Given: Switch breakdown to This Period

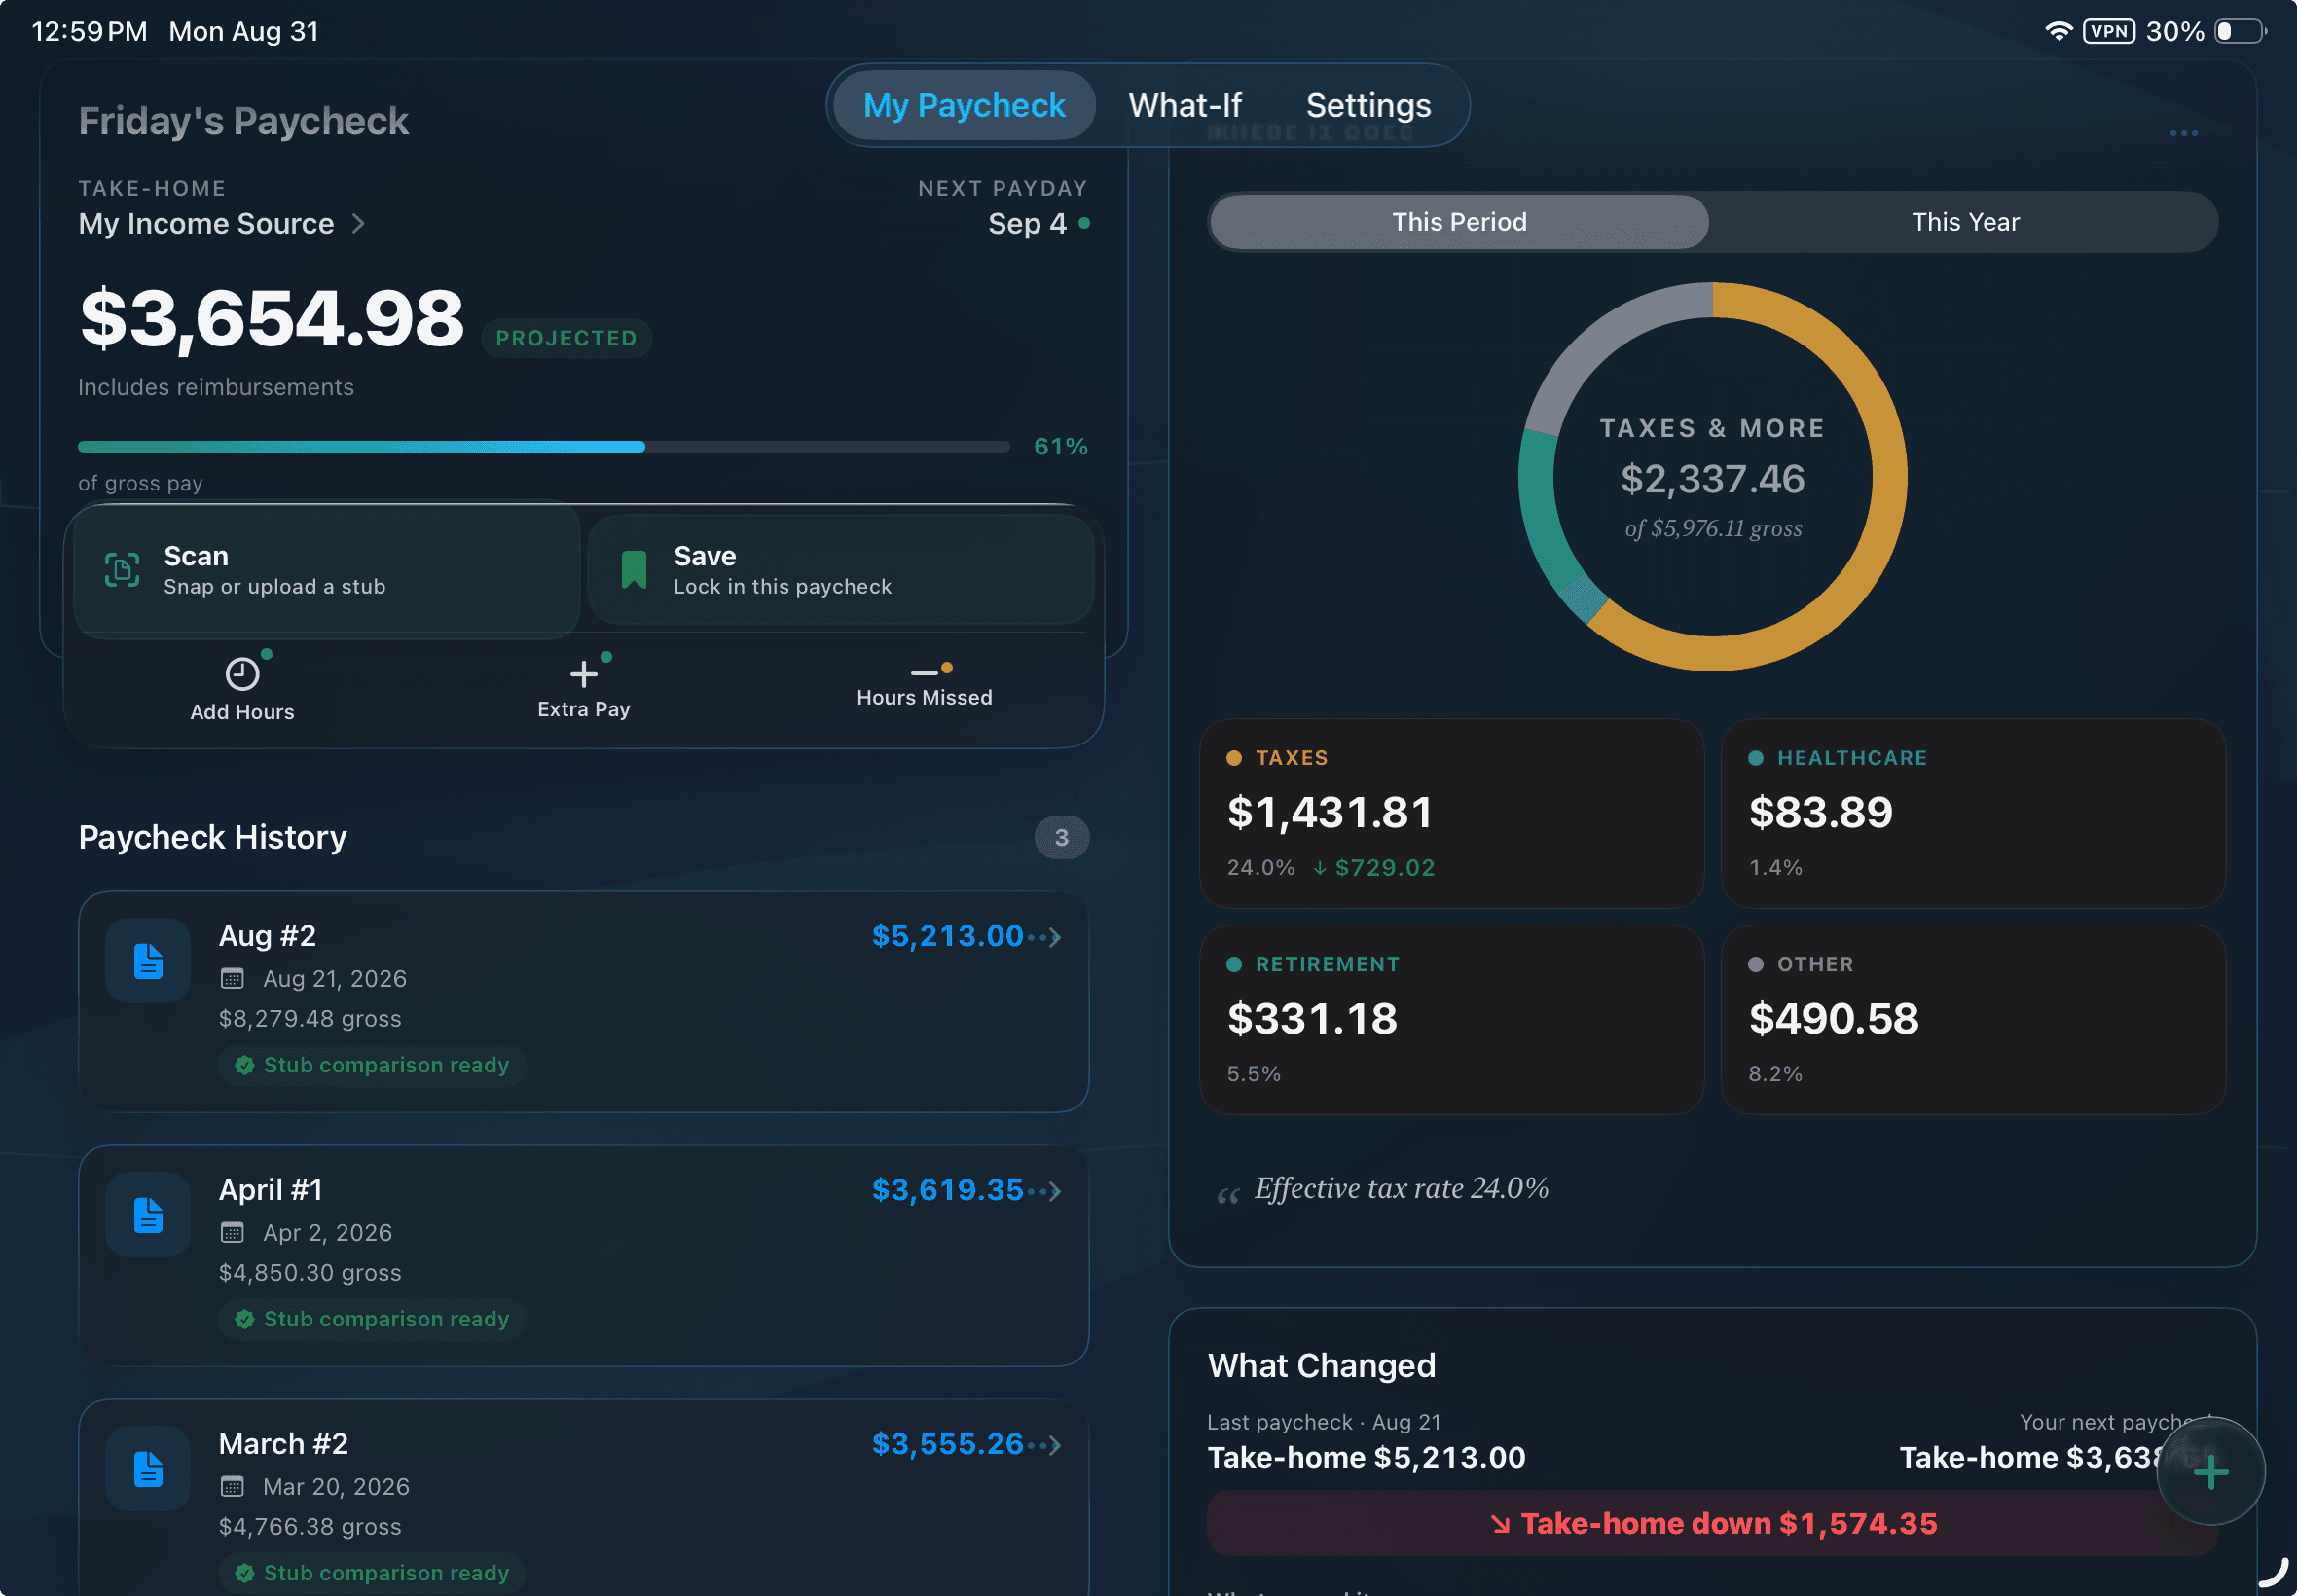Looking at the screenshot, I should tap(1459, 222).
